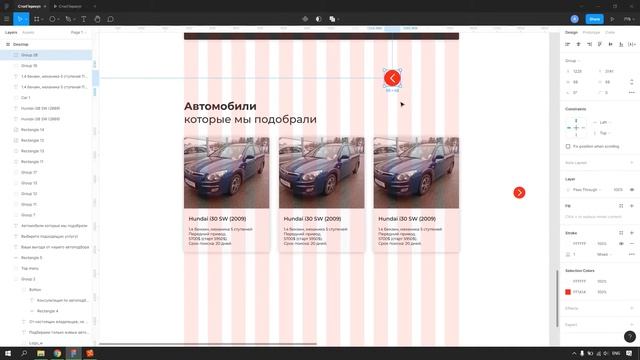Open the zoom level dropdown
Image resolution: width=640 pixels, height=360 pixels.
[628, 19]
